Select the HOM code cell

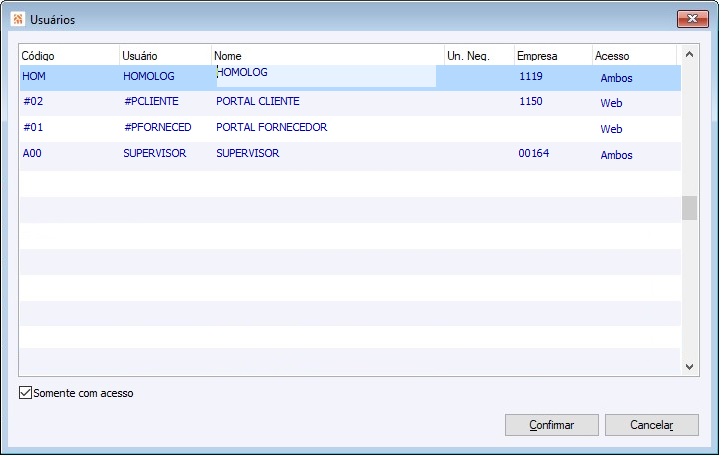tap(34, 76)
